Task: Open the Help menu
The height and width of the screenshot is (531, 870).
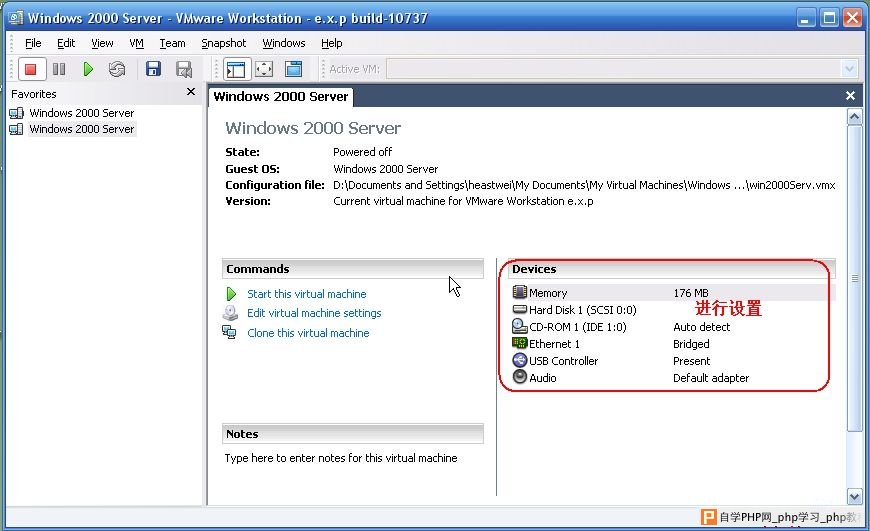Action: click(331, 43)
